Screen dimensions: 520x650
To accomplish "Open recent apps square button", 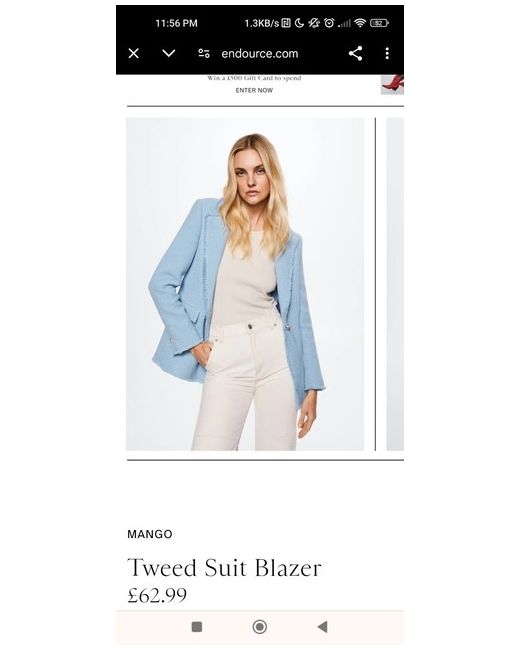I will (197, 627).
